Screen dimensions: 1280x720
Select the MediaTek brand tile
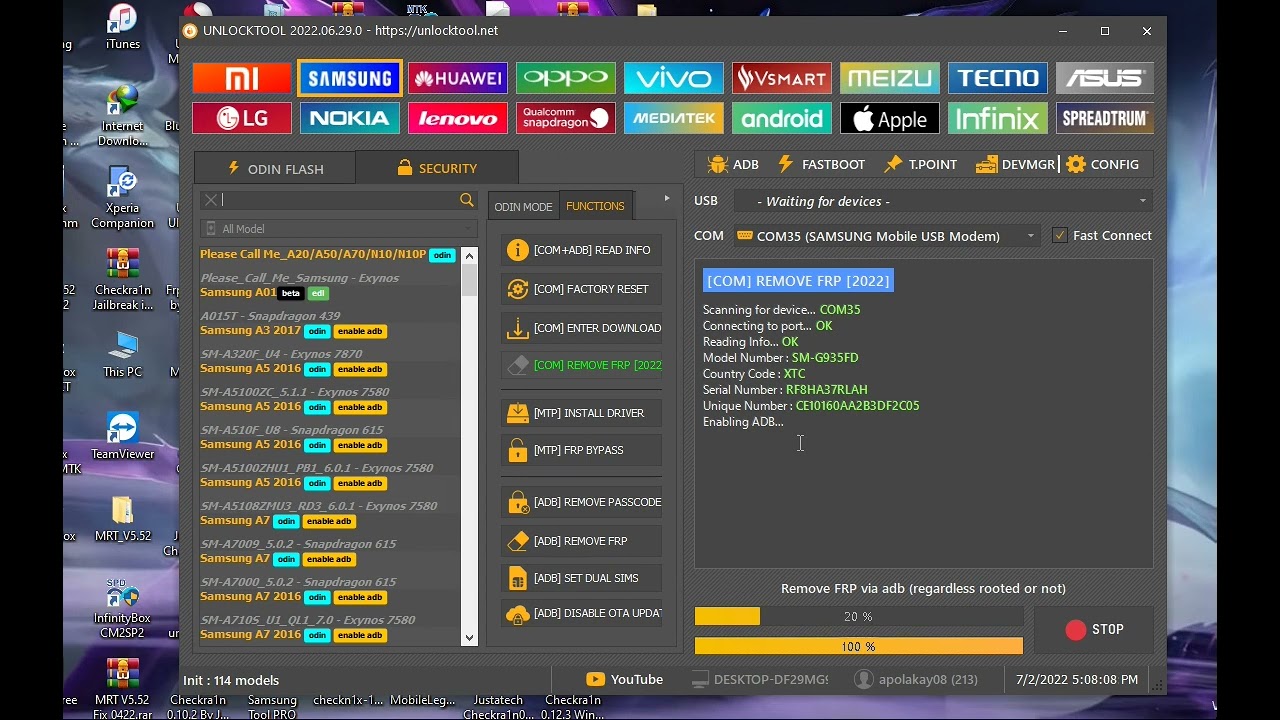674,118
